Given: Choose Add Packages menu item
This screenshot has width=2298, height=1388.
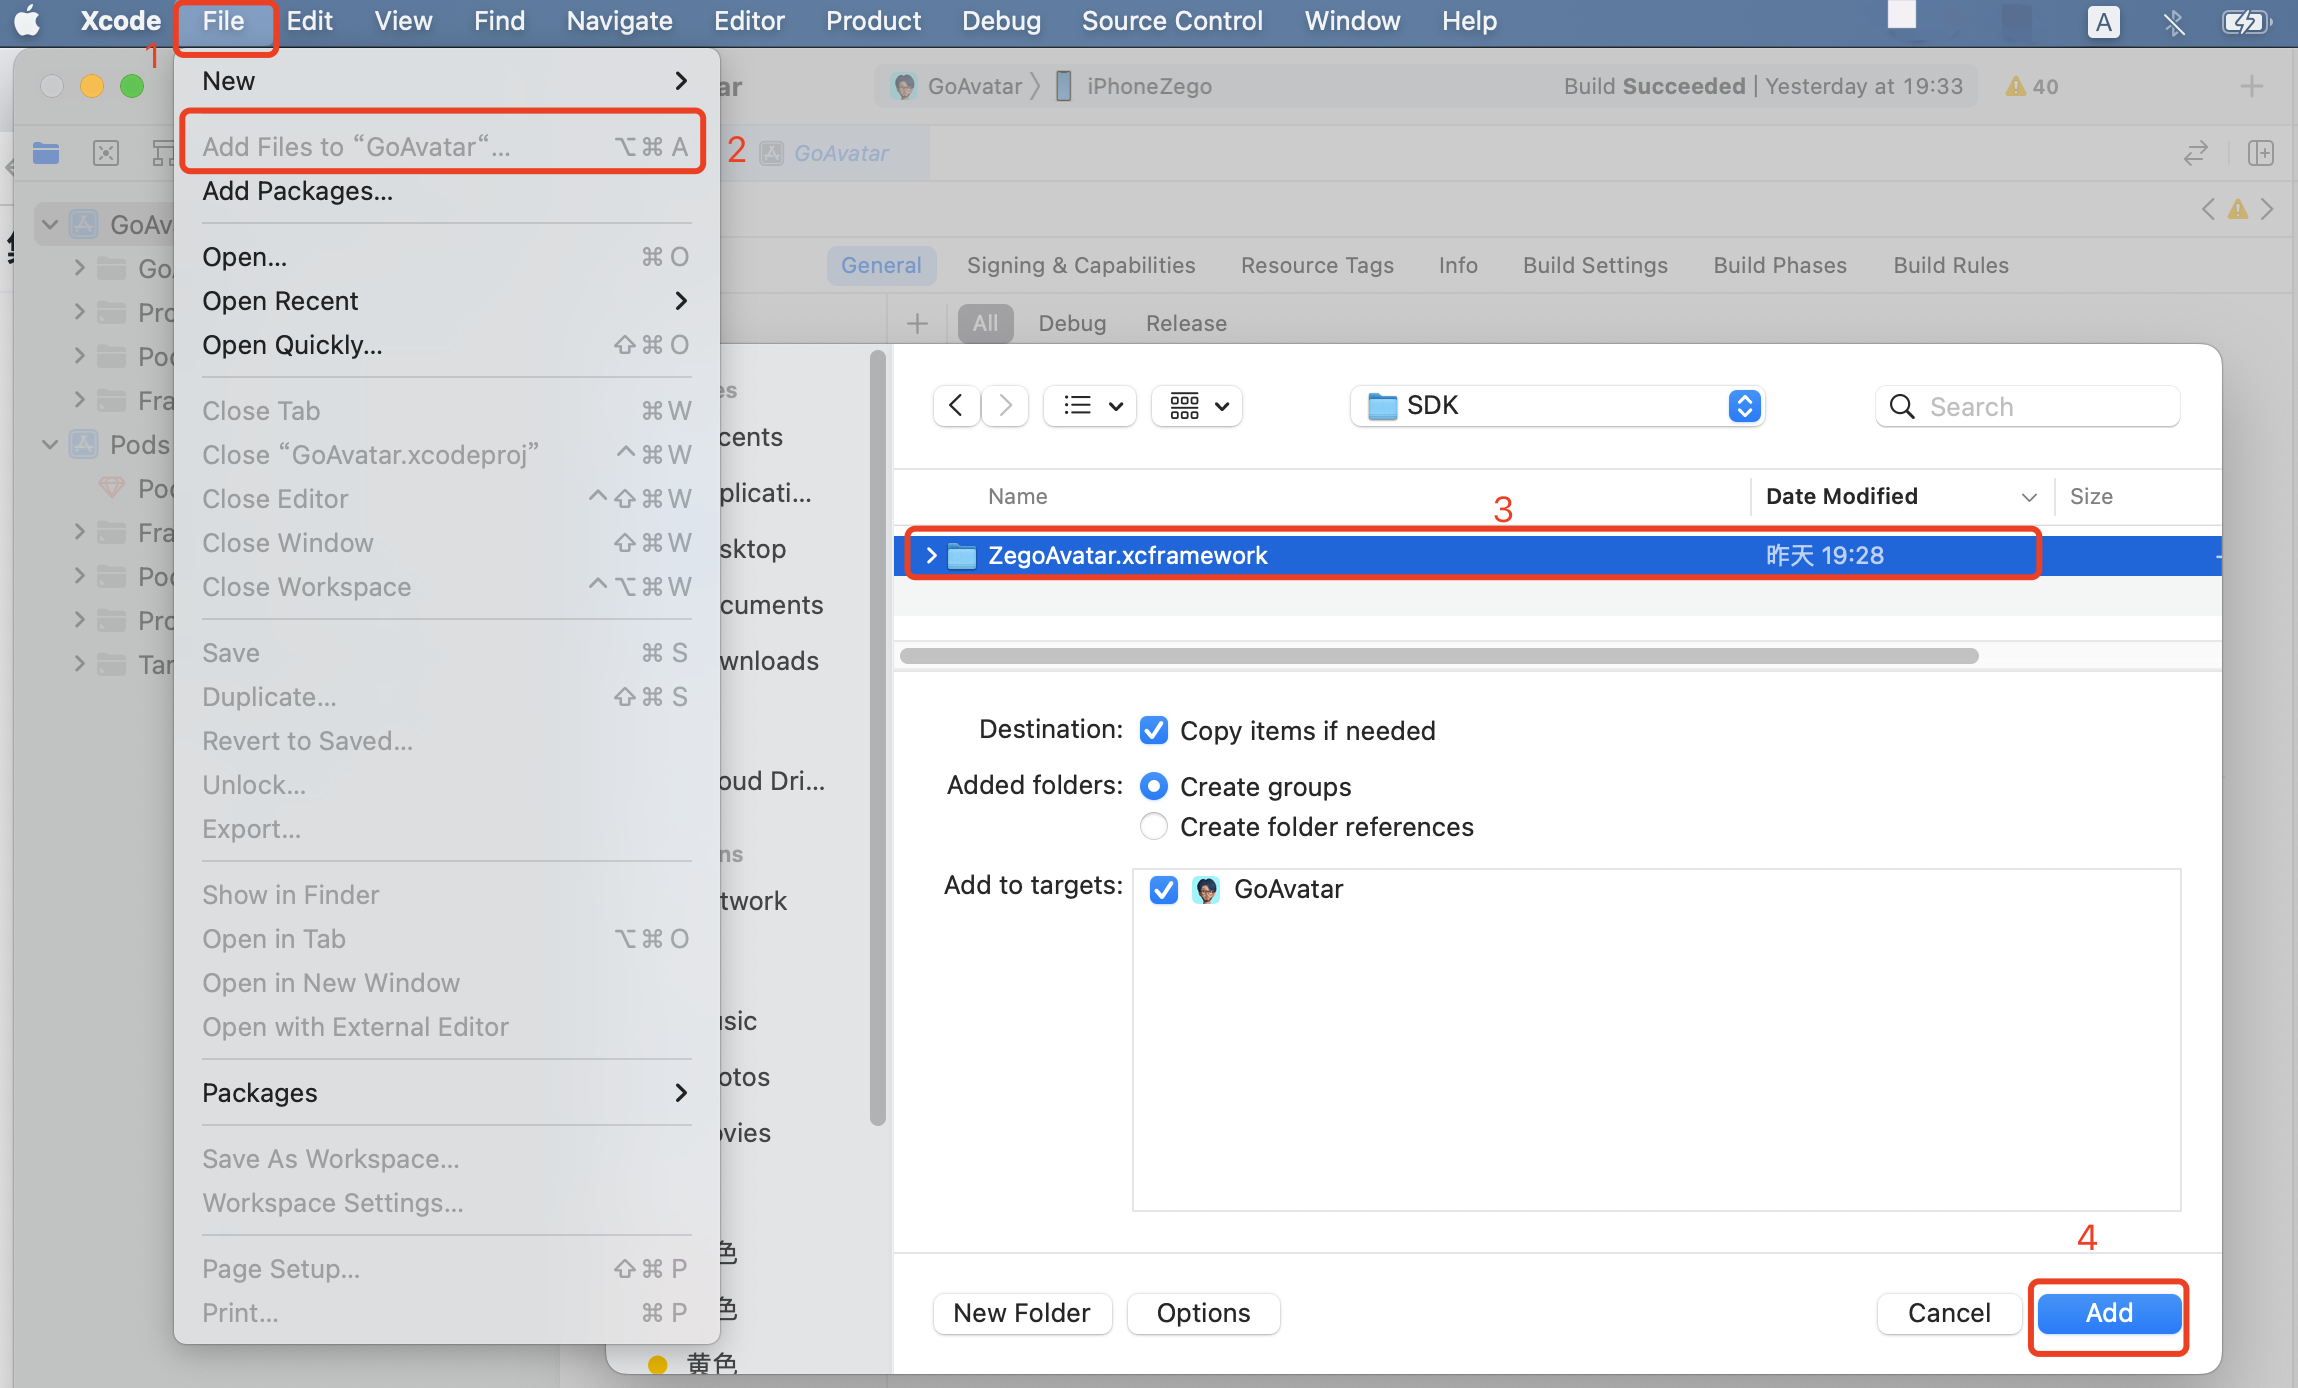Looking at the screenshot, I should coord(446,191).
